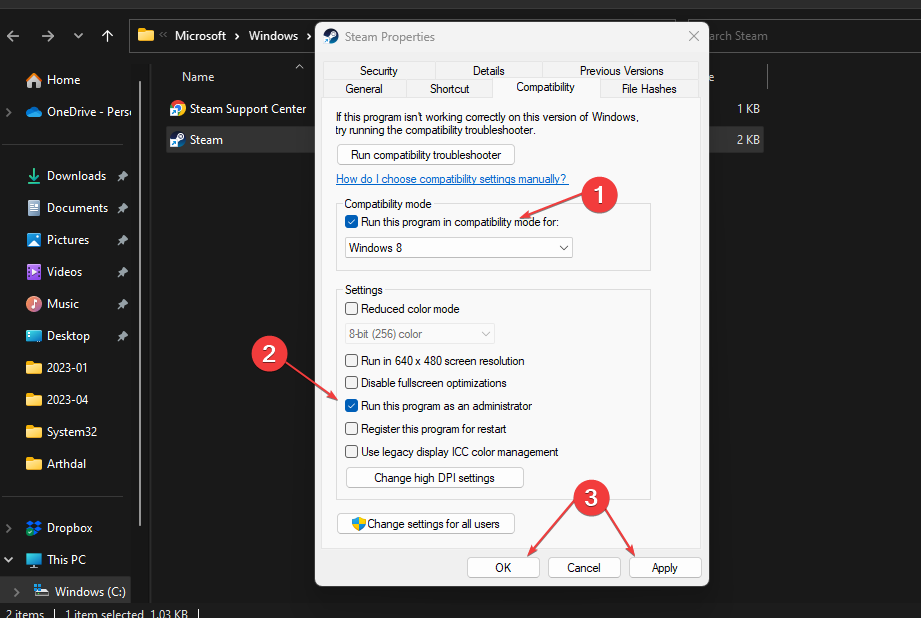Image resolution: width=921 pixels, height=618 pixels.
Task: Expand the Dropbox tree node
Action: point(9,528)
